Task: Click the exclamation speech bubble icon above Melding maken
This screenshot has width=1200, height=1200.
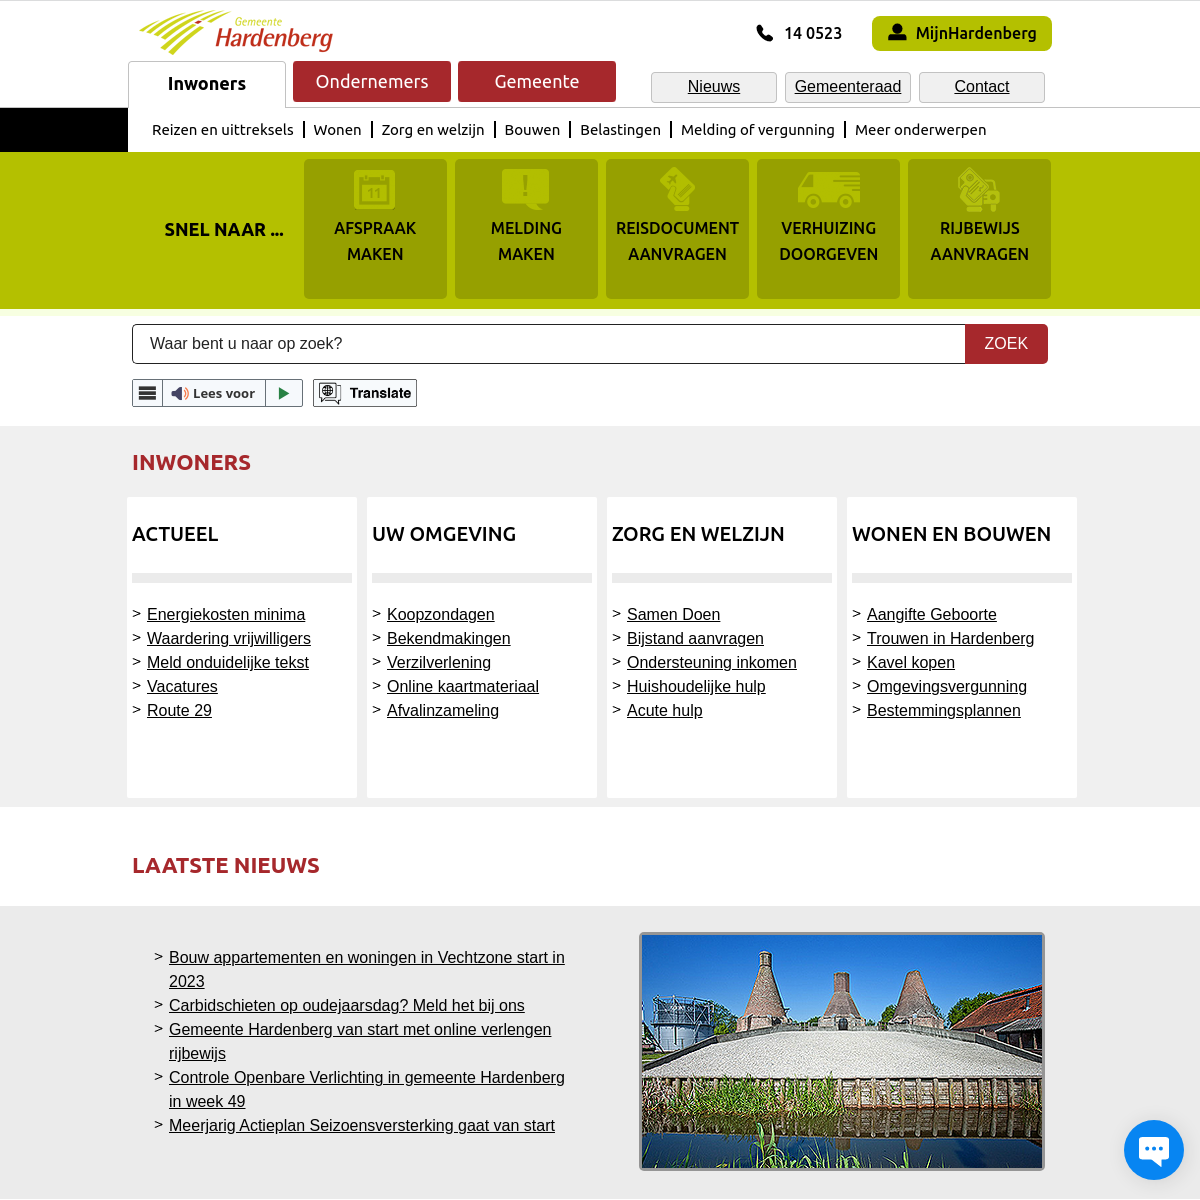Action: (526, 189)
